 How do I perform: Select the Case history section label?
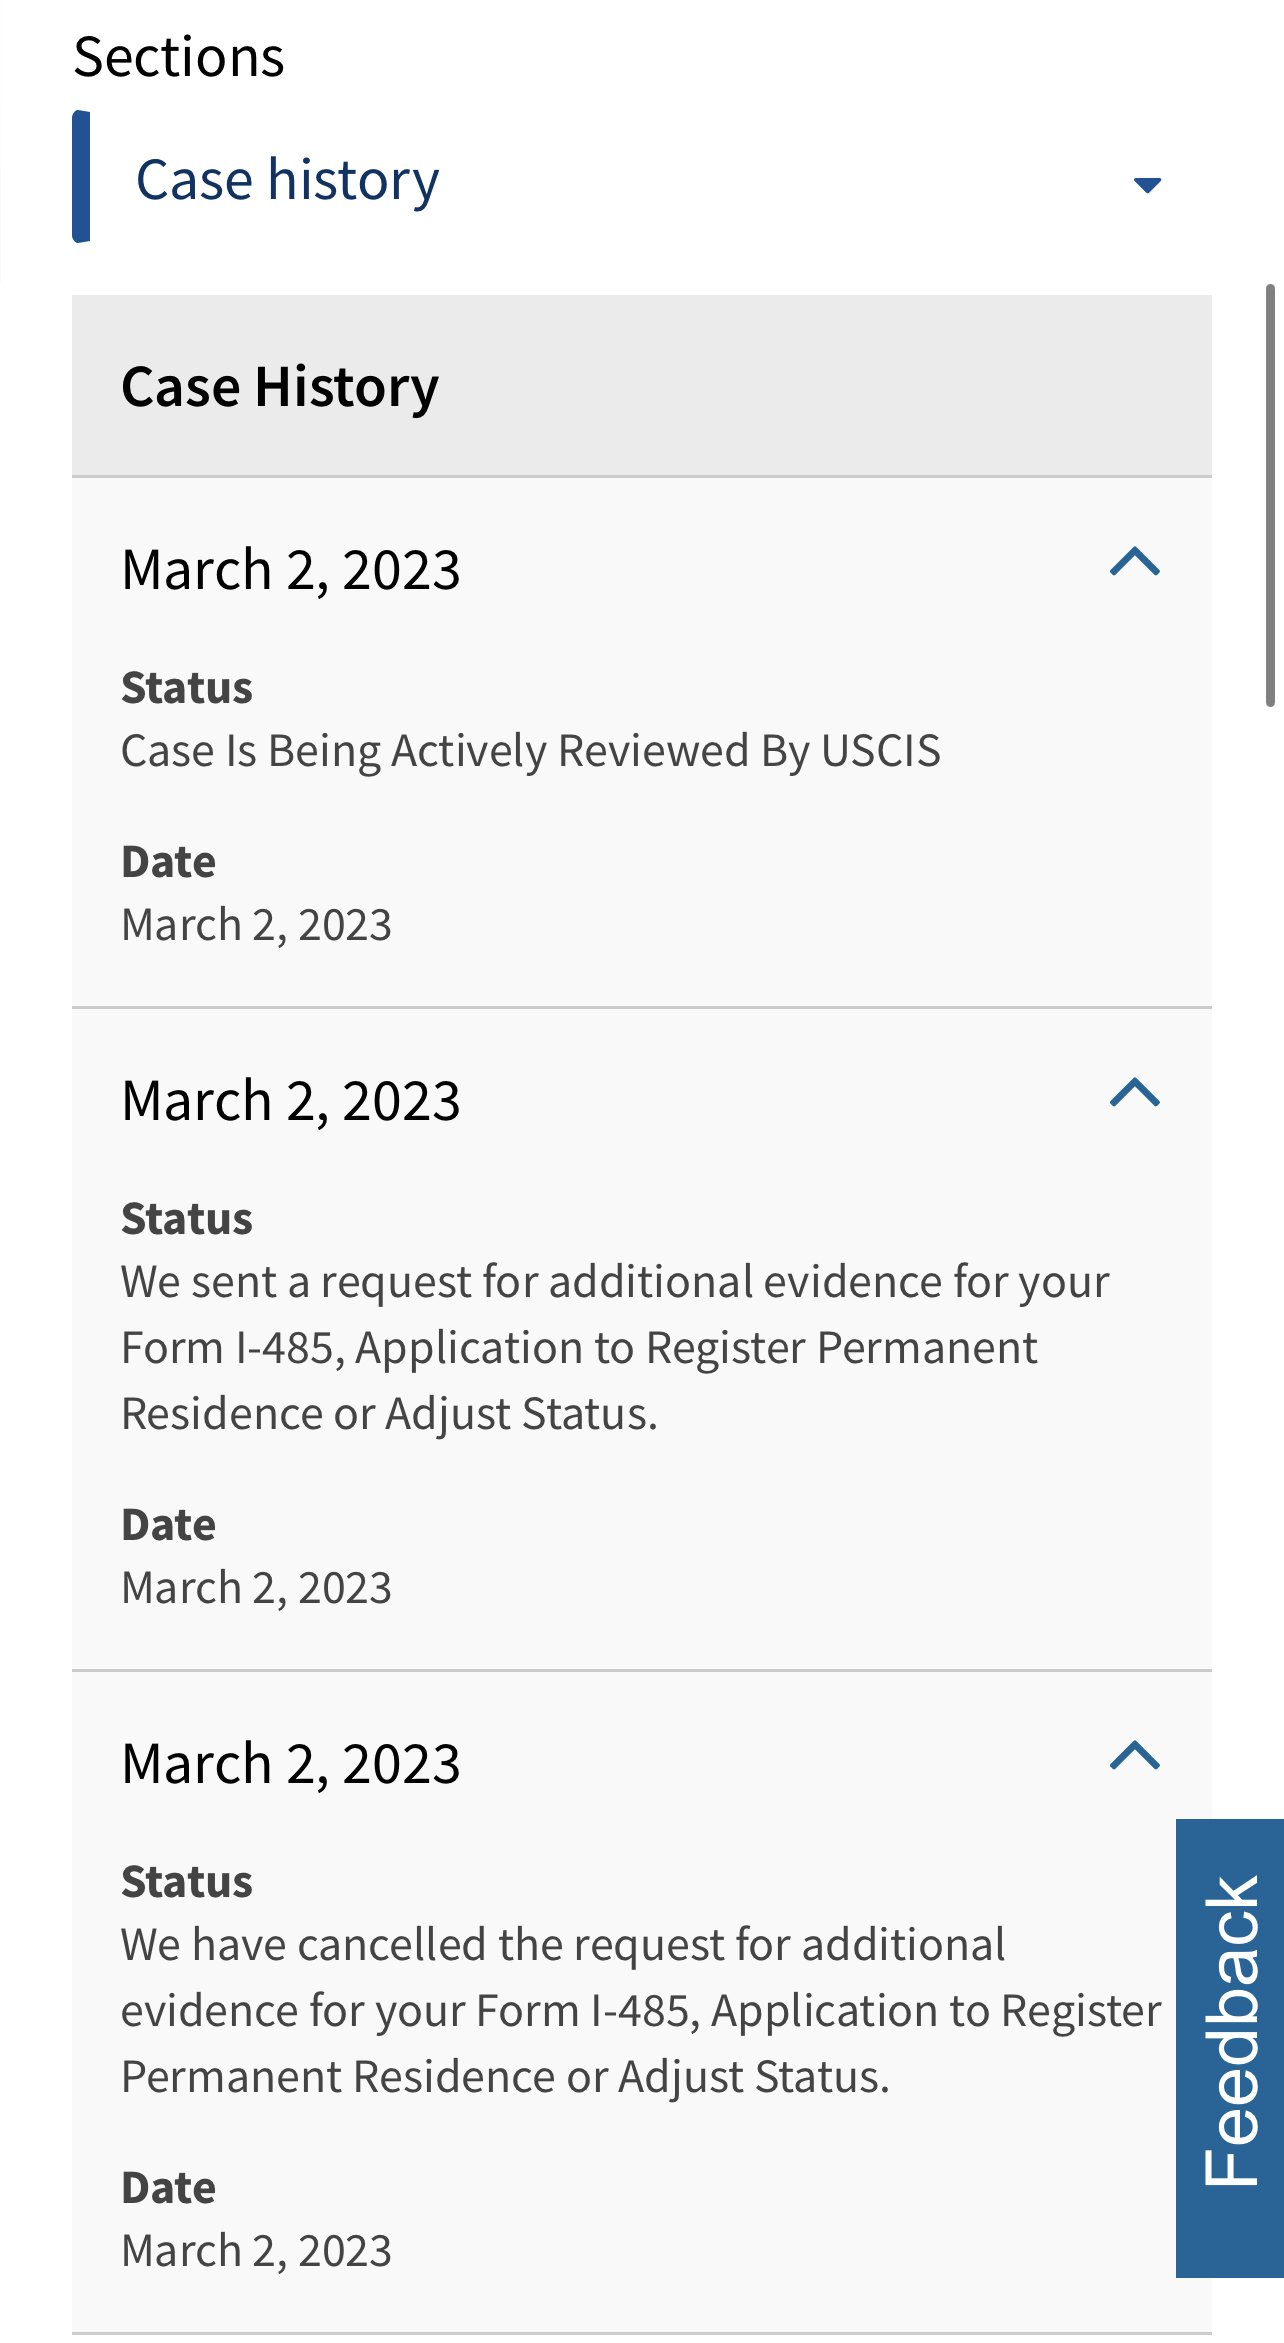tap(287, 180)
